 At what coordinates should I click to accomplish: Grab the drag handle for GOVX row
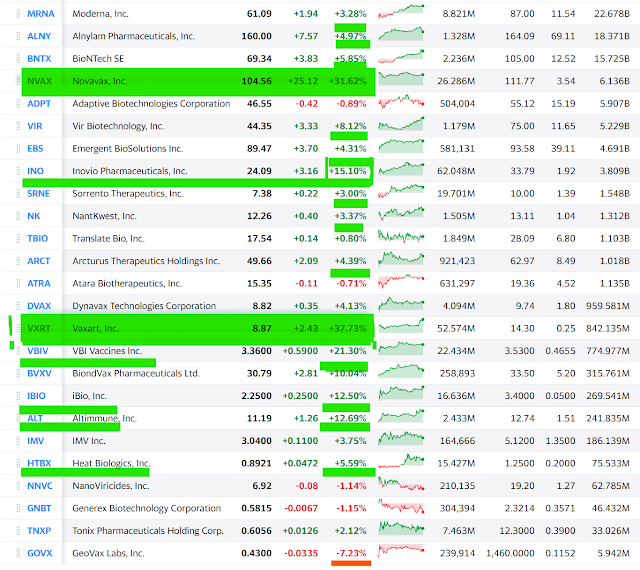(x=18, y=553)
